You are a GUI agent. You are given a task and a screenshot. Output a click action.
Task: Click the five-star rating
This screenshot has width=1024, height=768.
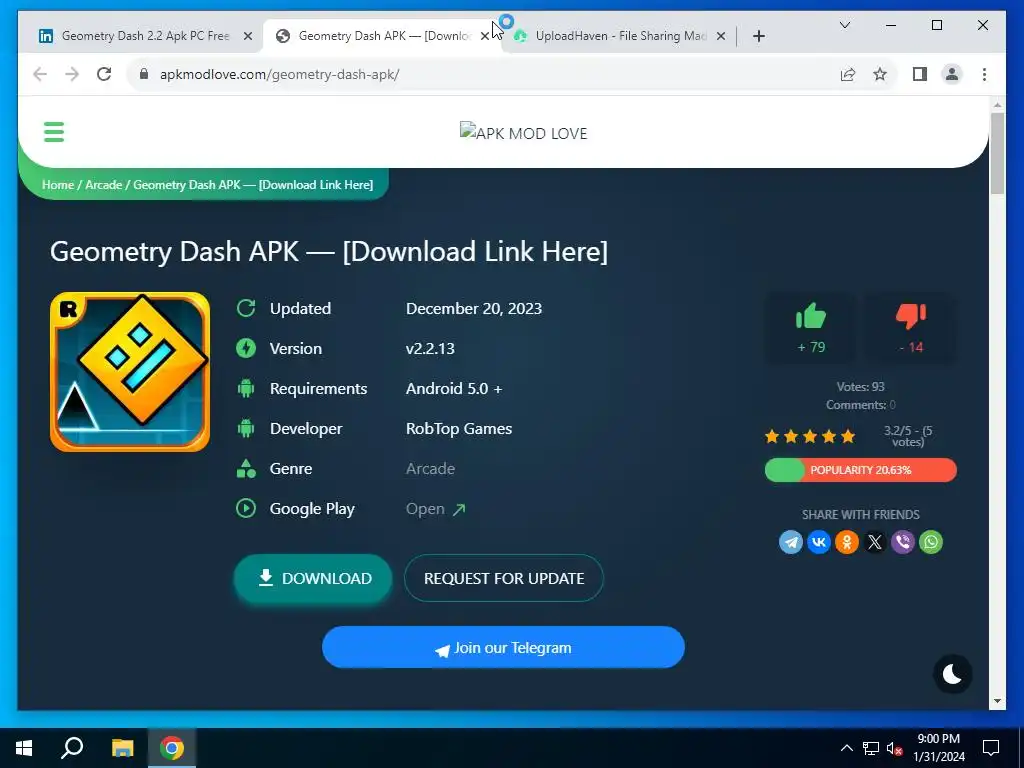[810, 436]
